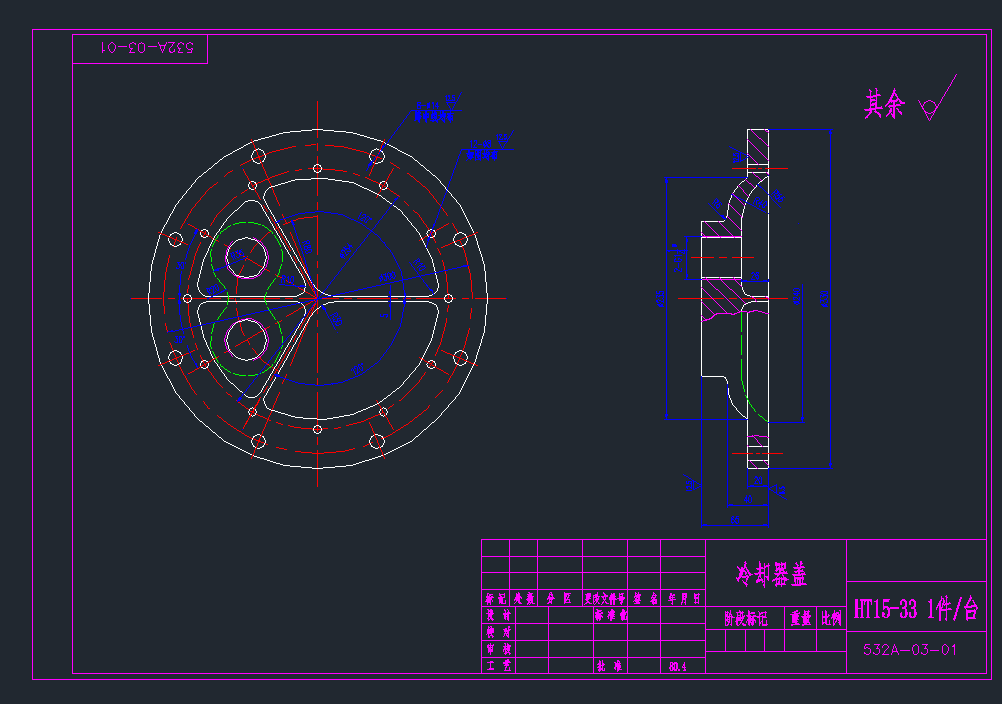1002x704 pixels.
Task: Select the bottom bolt hole on vertical centerline
Action: [317, 429]
